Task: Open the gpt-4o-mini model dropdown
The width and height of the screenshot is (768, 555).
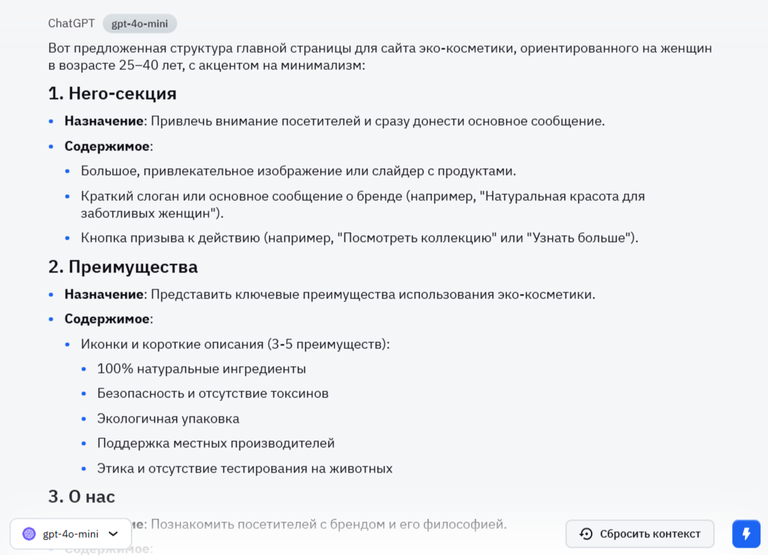Action: tap(71, 533)
